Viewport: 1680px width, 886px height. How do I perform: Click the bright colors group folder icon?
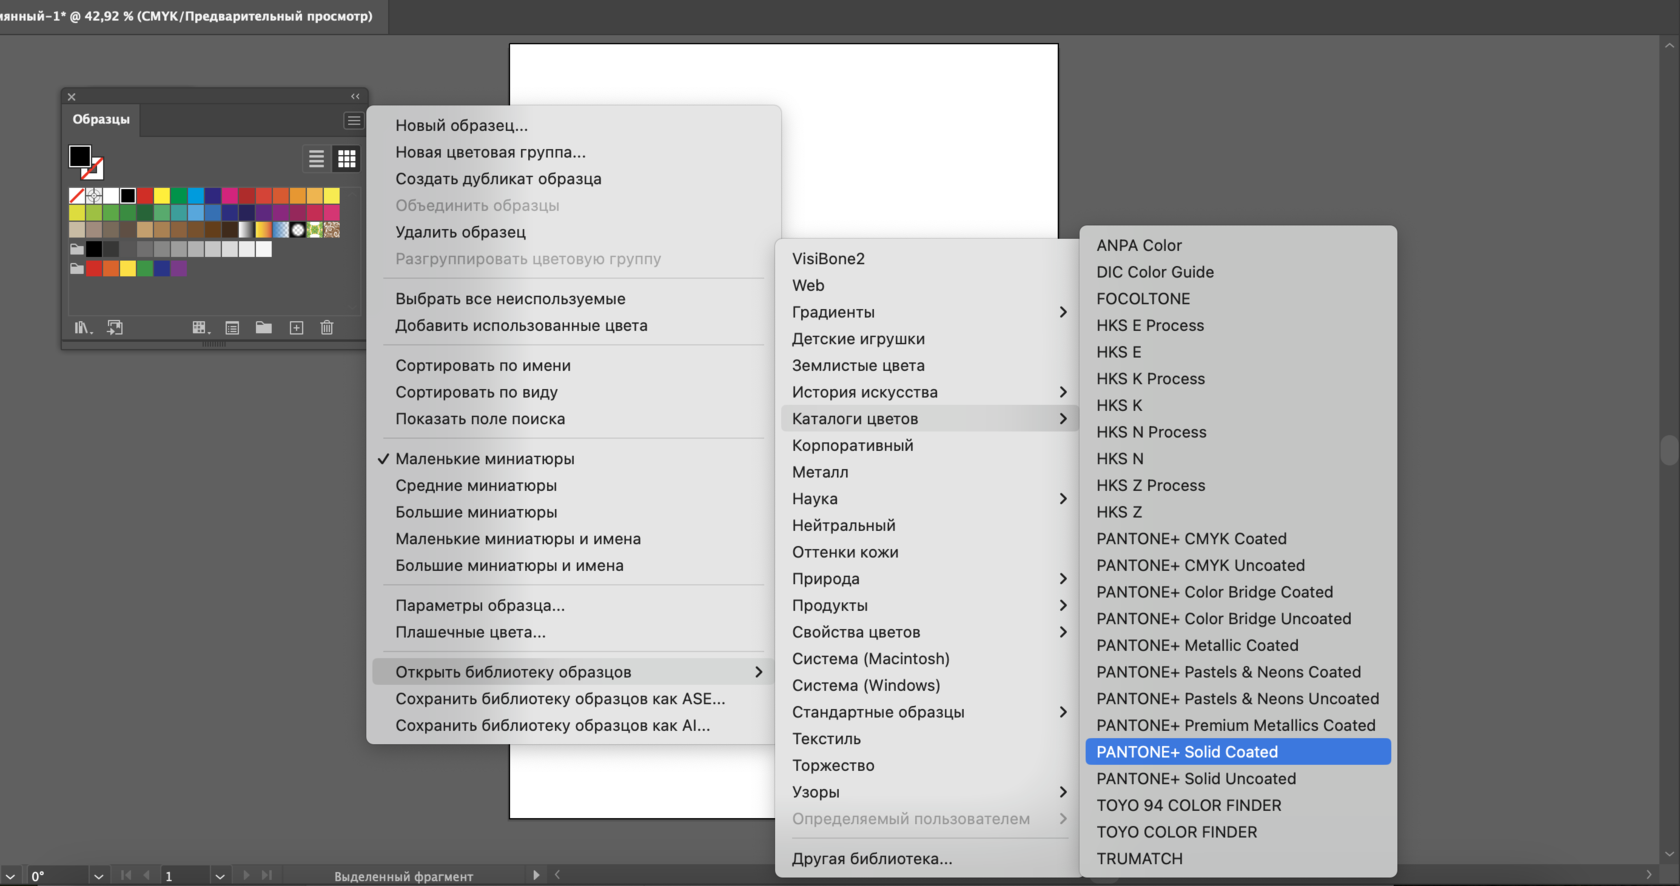(x=77, y=268)
